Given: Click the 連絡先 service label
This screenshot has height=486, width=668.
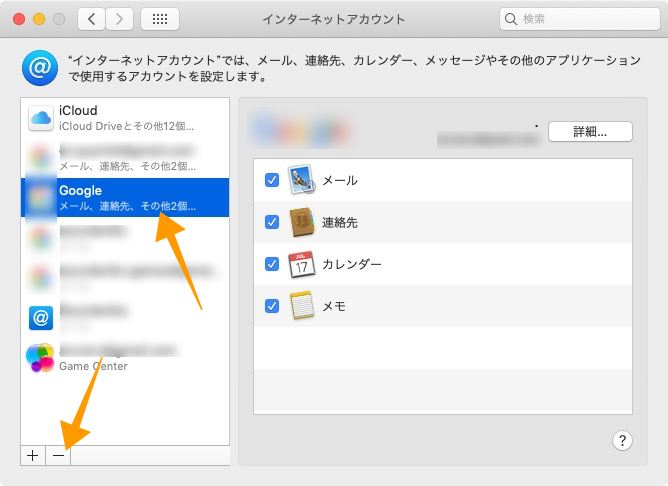Looking at the screenshot, I should 340,222.
